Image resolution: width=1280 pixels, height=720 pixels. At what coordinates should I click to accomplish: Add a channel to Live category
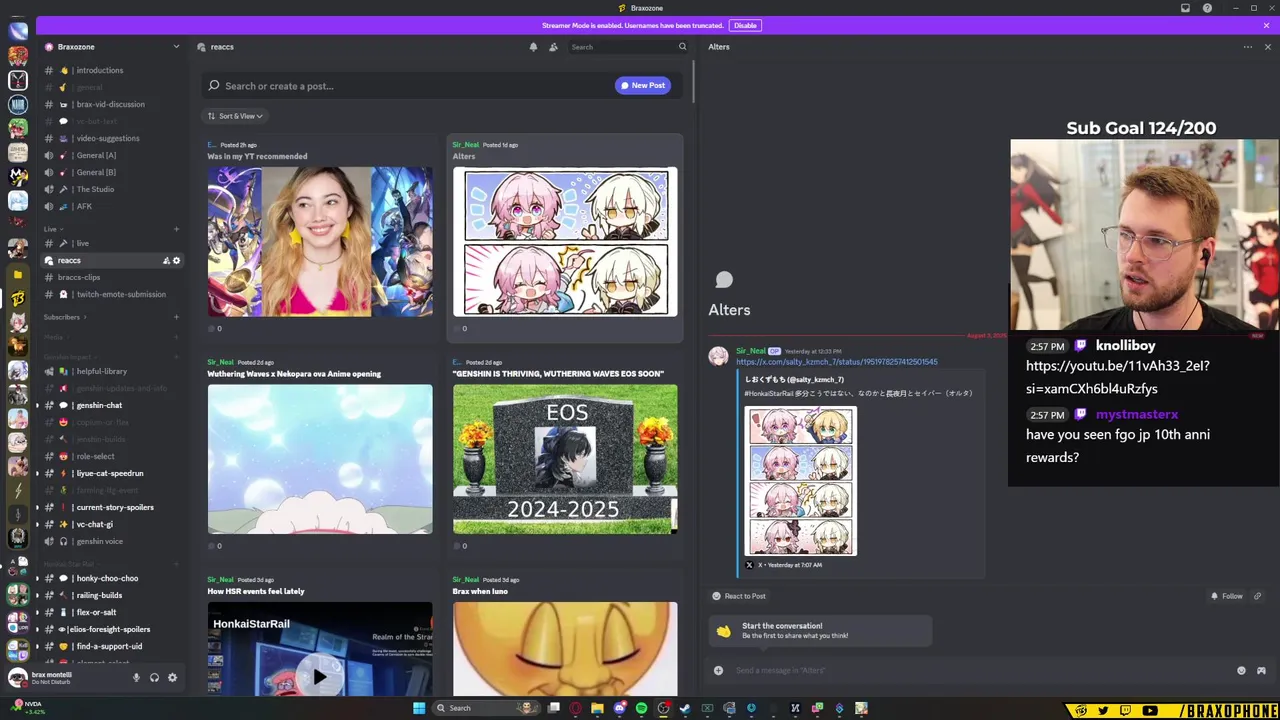[176, 229]
